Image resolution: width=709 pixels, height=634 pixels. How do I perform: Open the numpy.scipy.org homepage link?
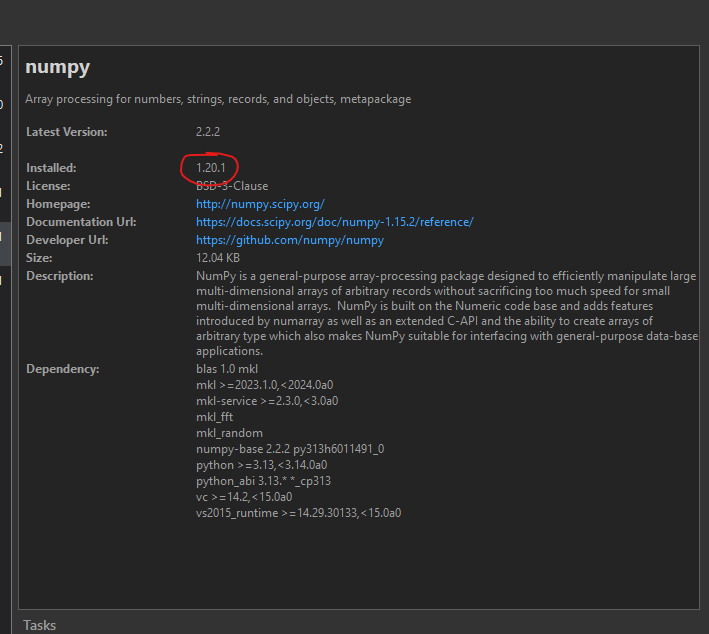(260, 204)
